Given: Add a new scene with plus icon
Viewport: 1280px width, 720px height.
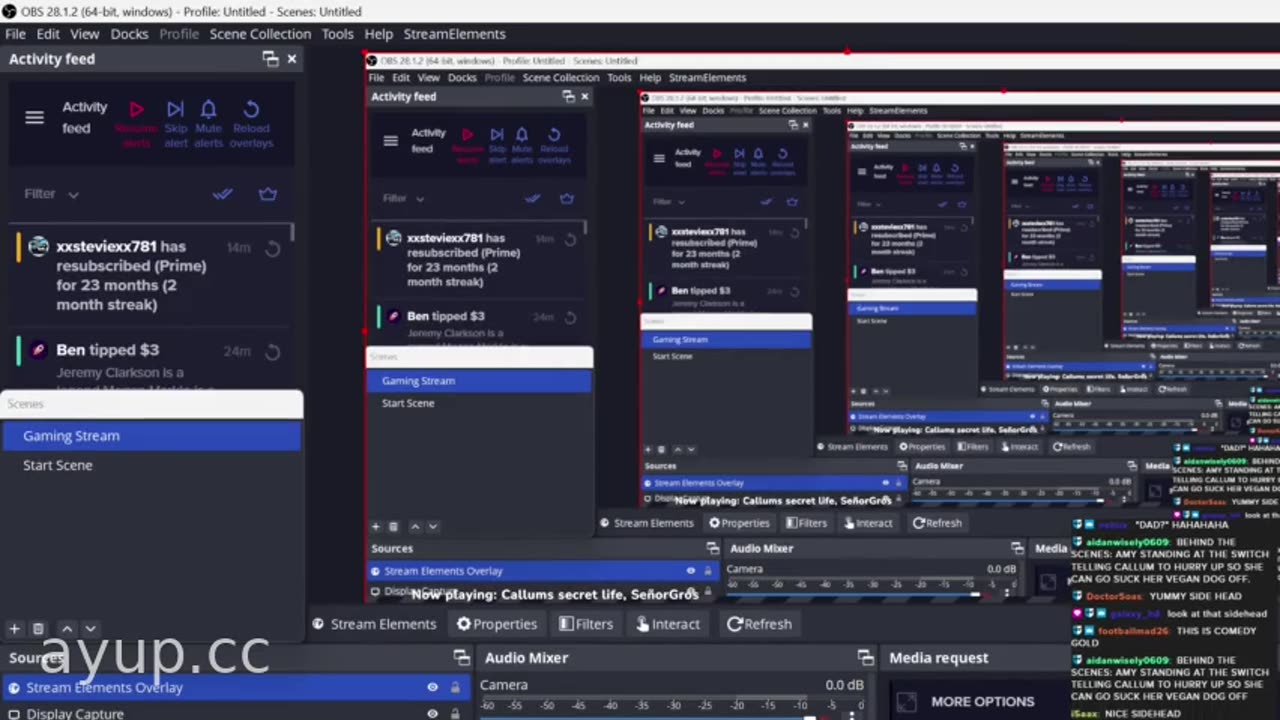Looking at the screenshot, I should click(14, 629).
